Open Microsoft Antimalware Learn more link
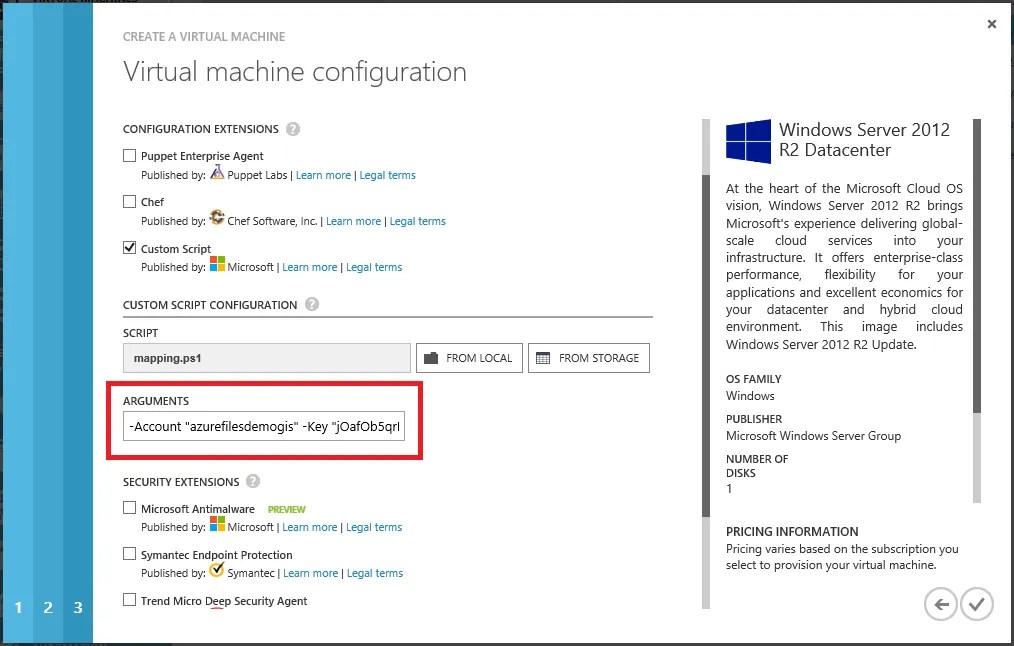Viewport: 1014px width, 646px height. click(x=310, y=527)
